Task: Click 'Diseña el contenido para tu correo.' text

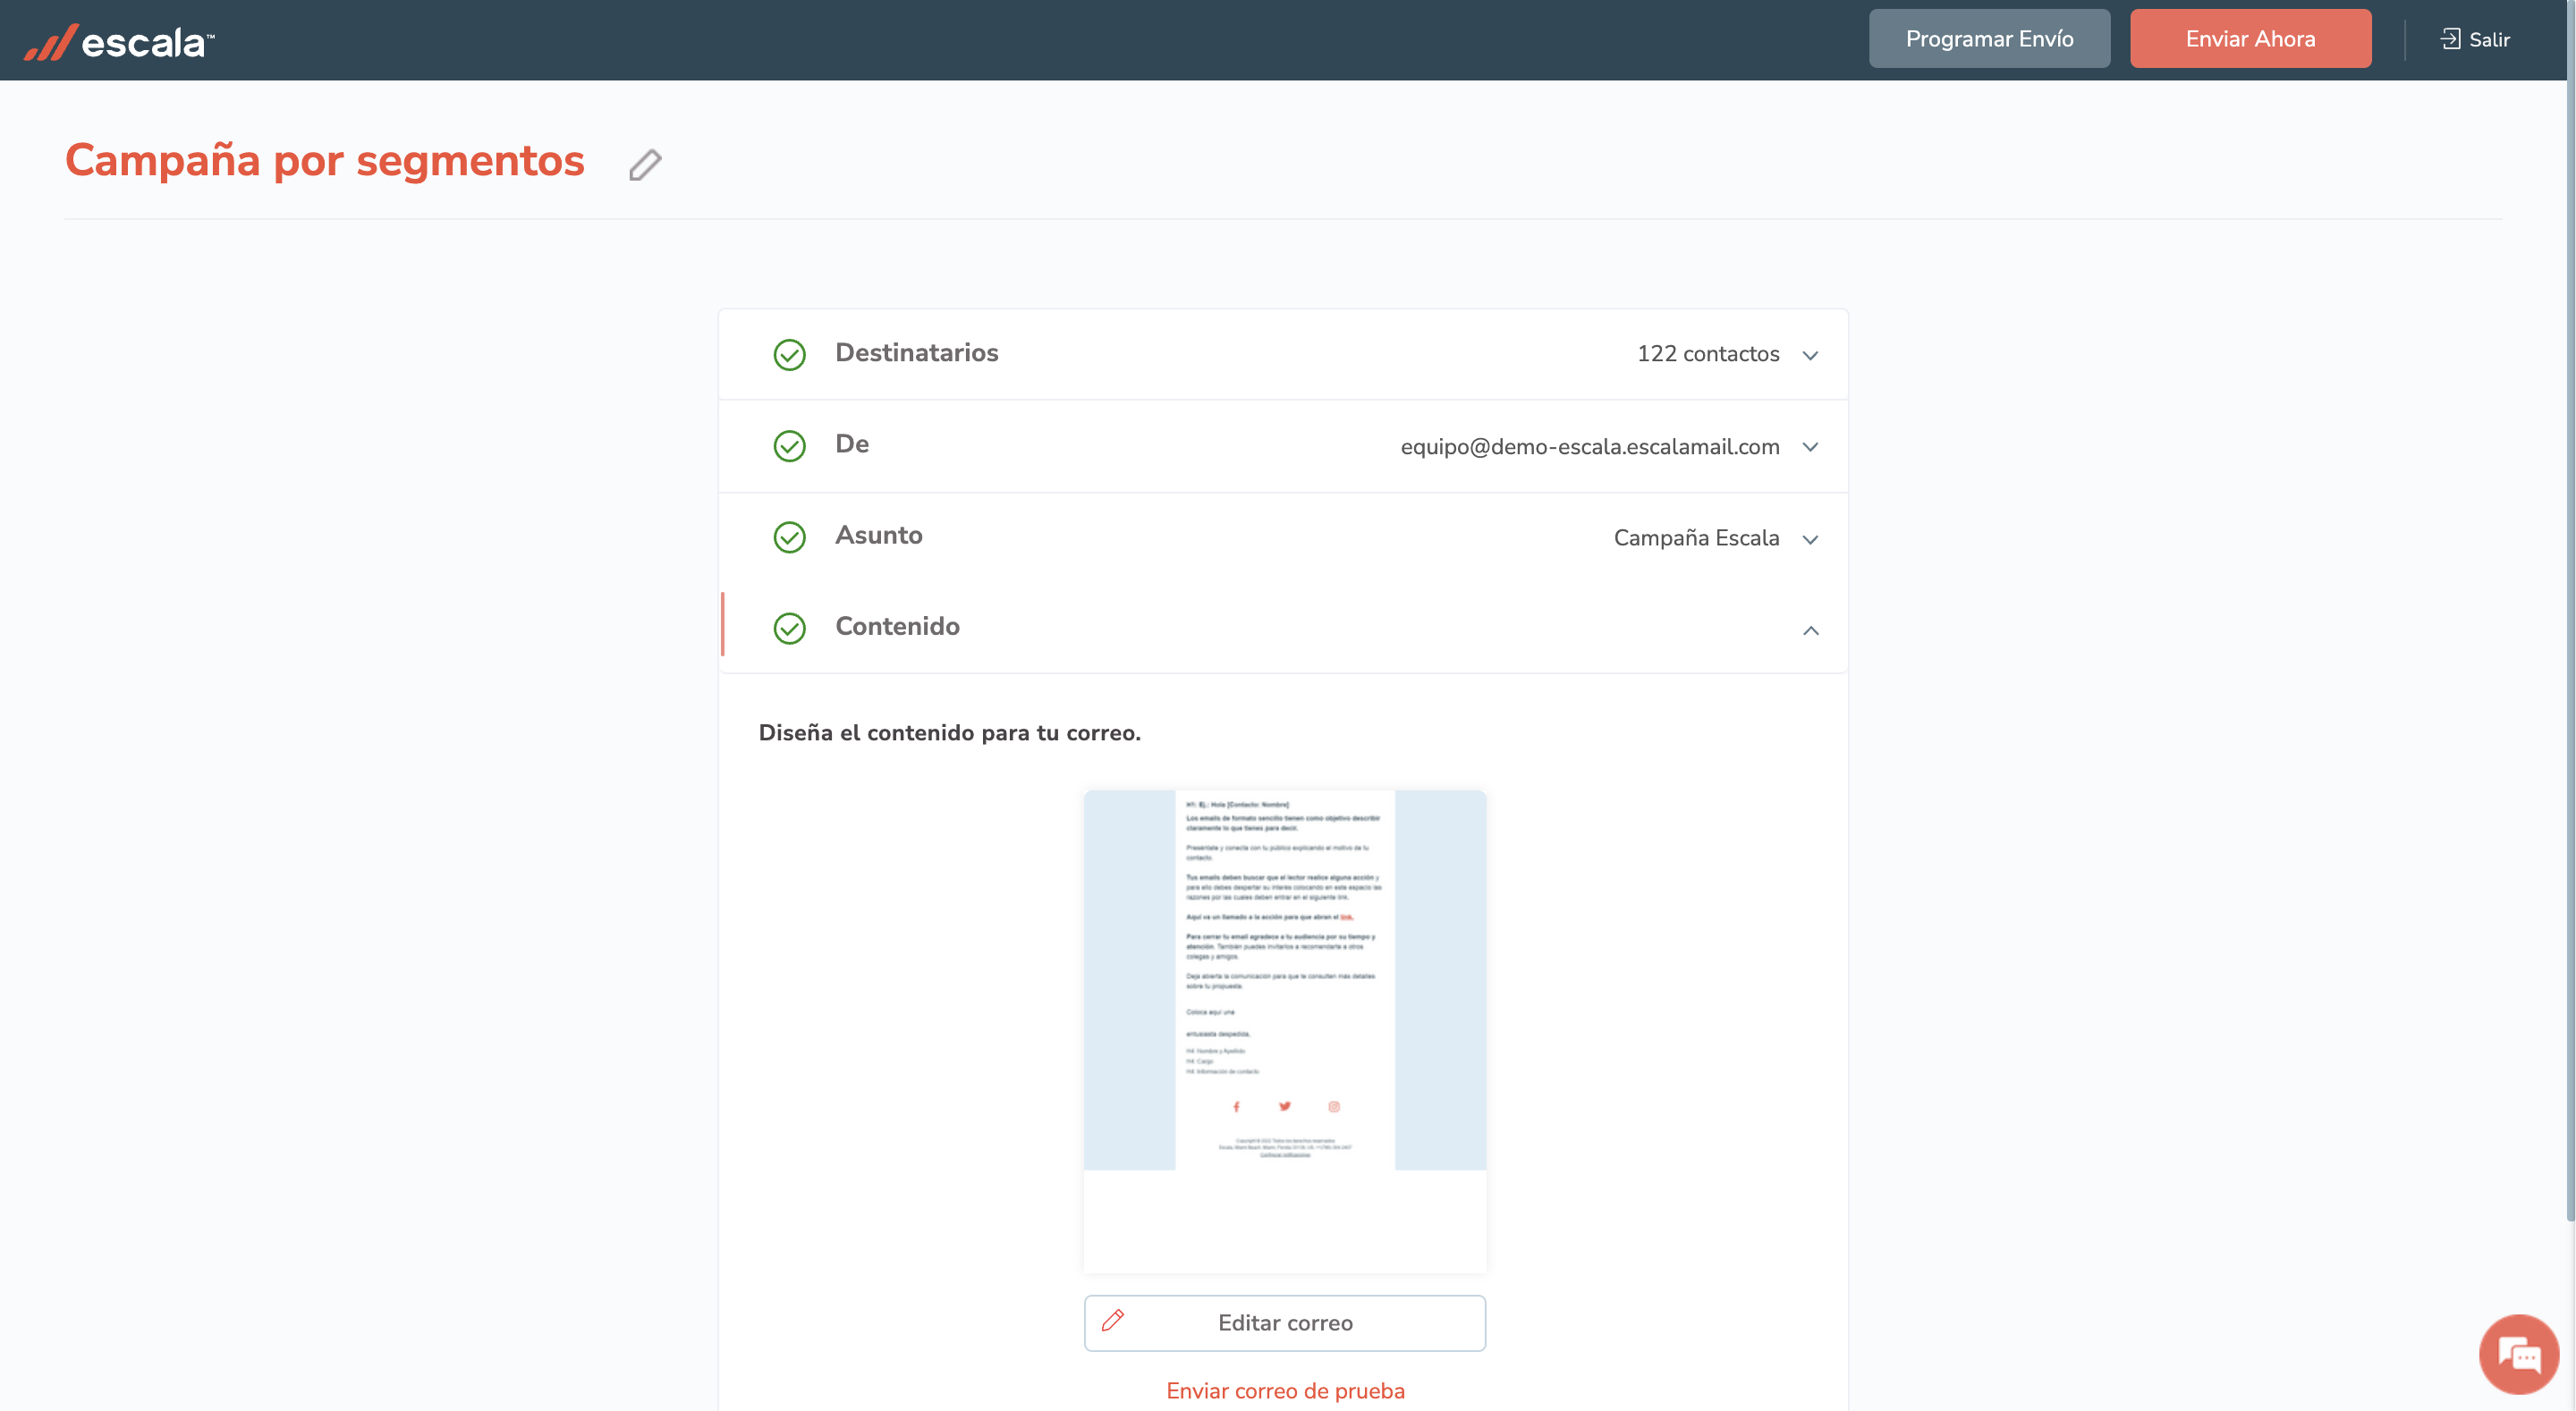Action: tap(949, 733)
